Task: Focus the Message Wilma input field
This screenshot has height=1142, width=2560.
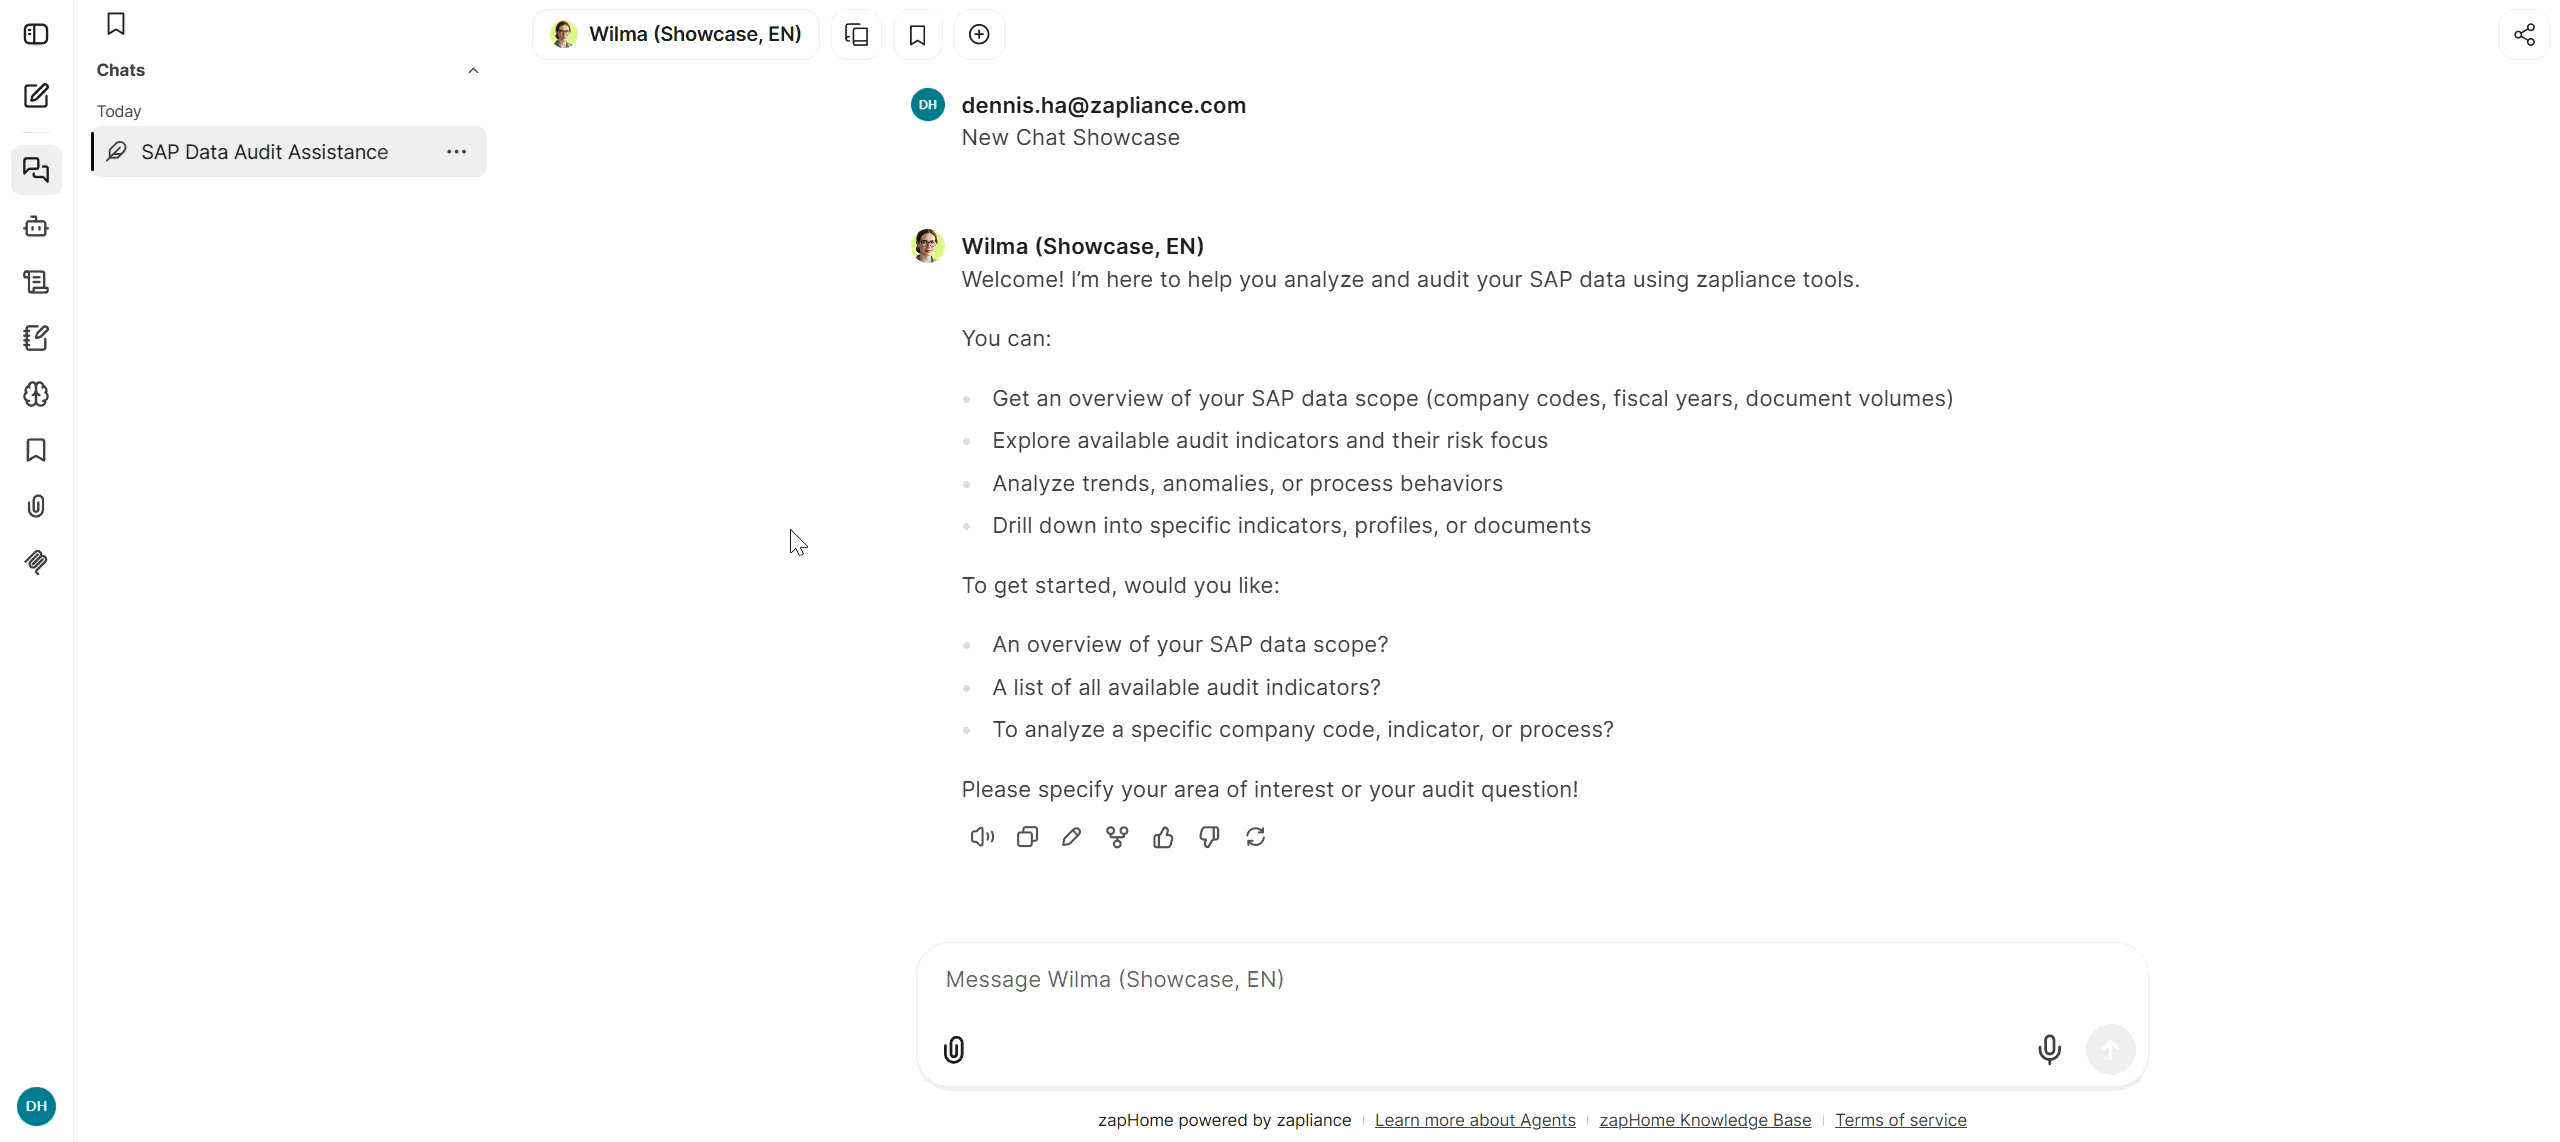Action: point(1532,979)
